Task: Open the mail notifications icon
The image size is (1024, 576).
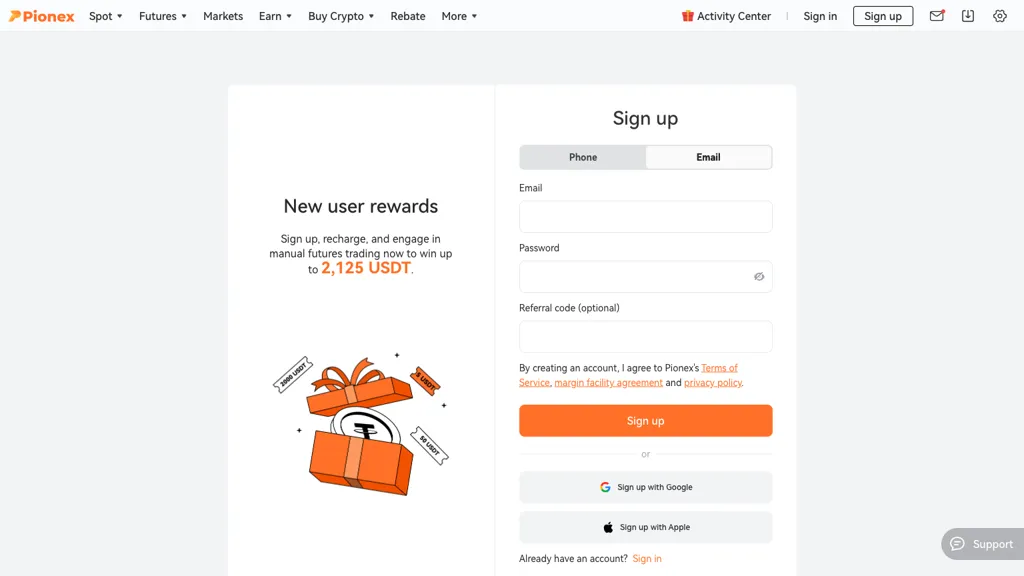Action: click(937, 16)
